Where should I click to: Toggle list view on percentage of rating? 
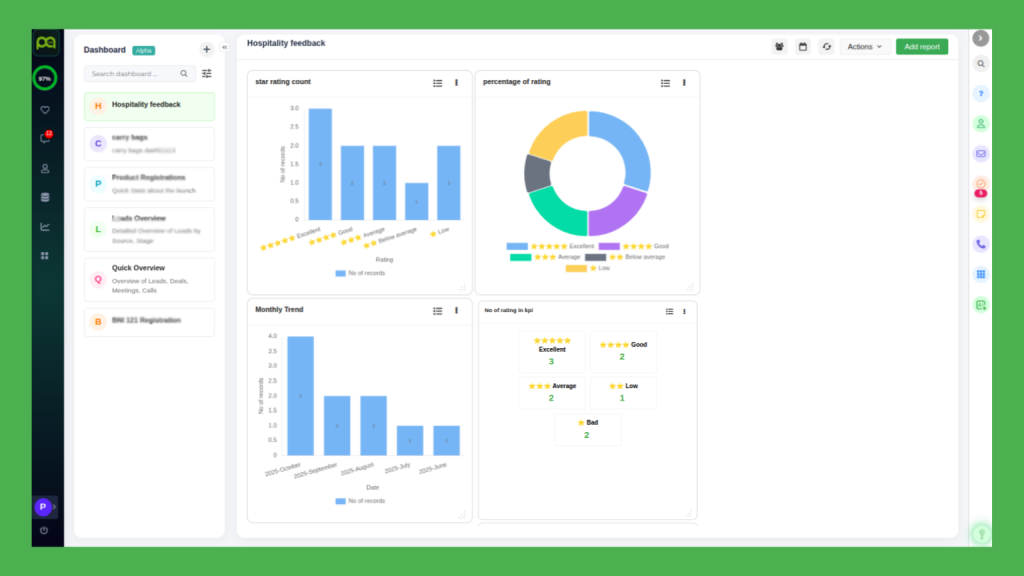pos(665,83)
